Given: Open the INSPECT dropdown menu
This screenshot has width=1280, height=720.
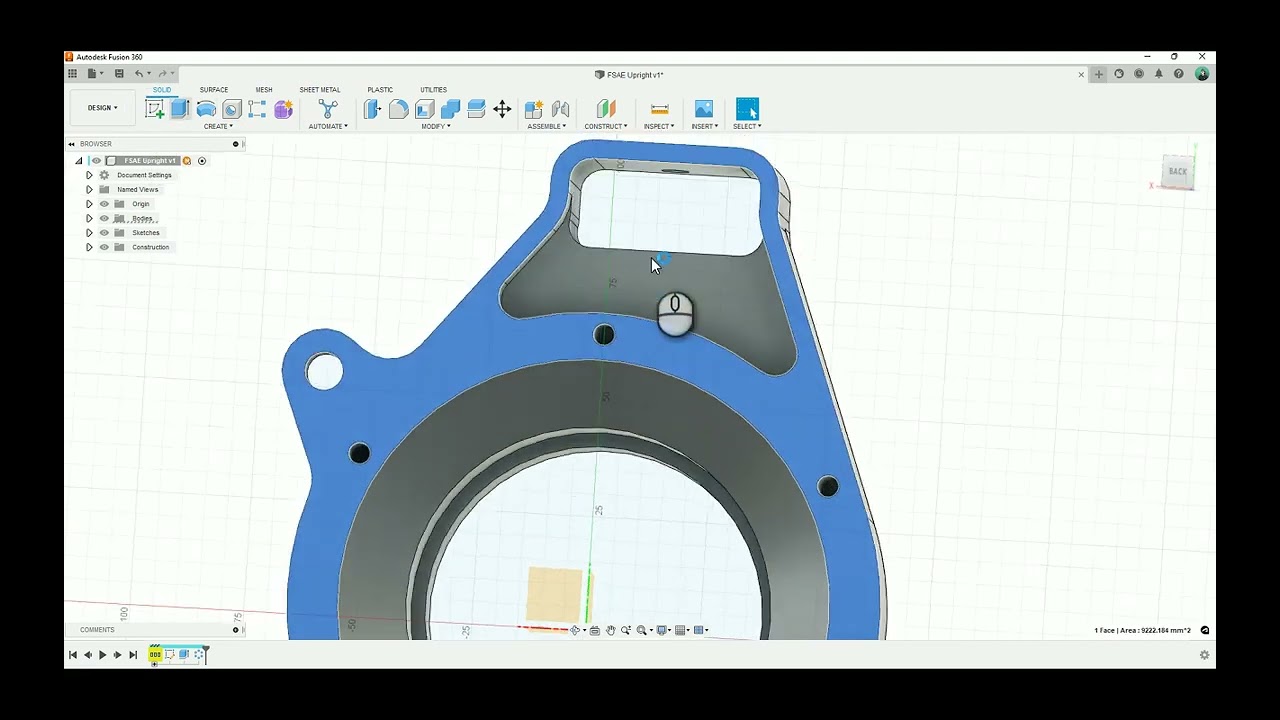Looking at the screenshot, I should (659, 127).
